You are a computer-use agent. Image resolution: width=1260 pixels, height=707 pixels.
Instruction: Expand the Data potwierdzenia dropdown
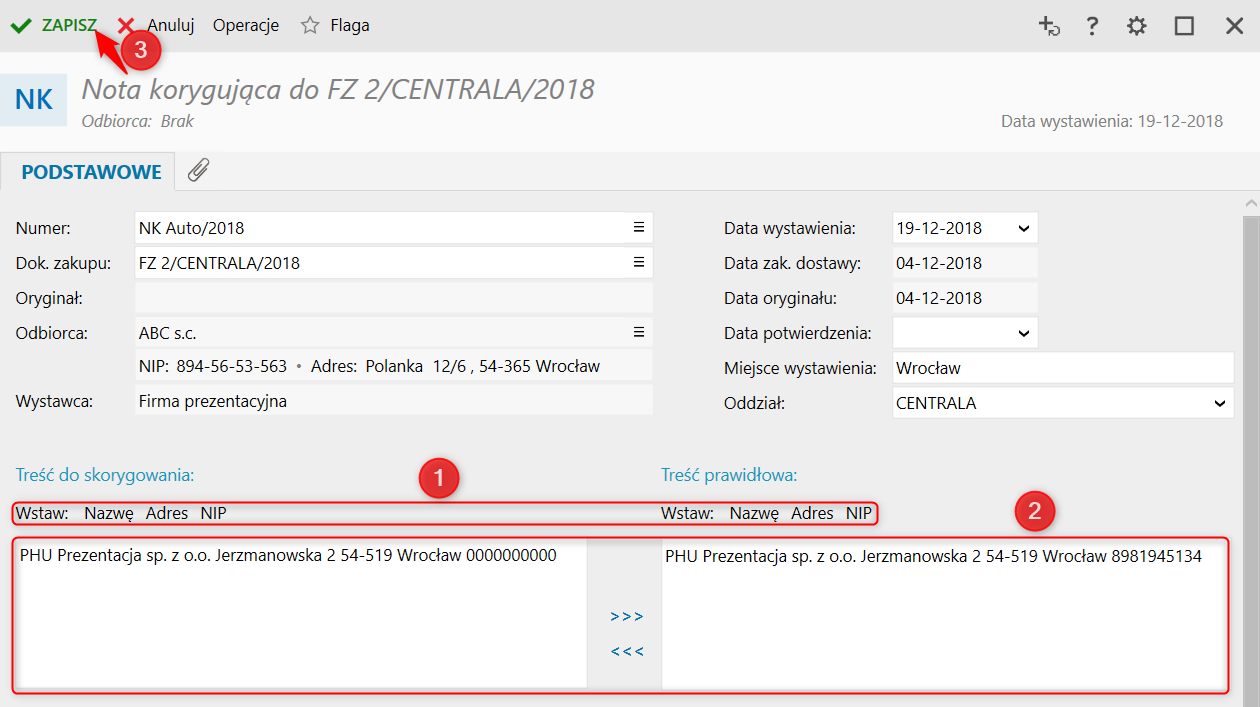1023,333
